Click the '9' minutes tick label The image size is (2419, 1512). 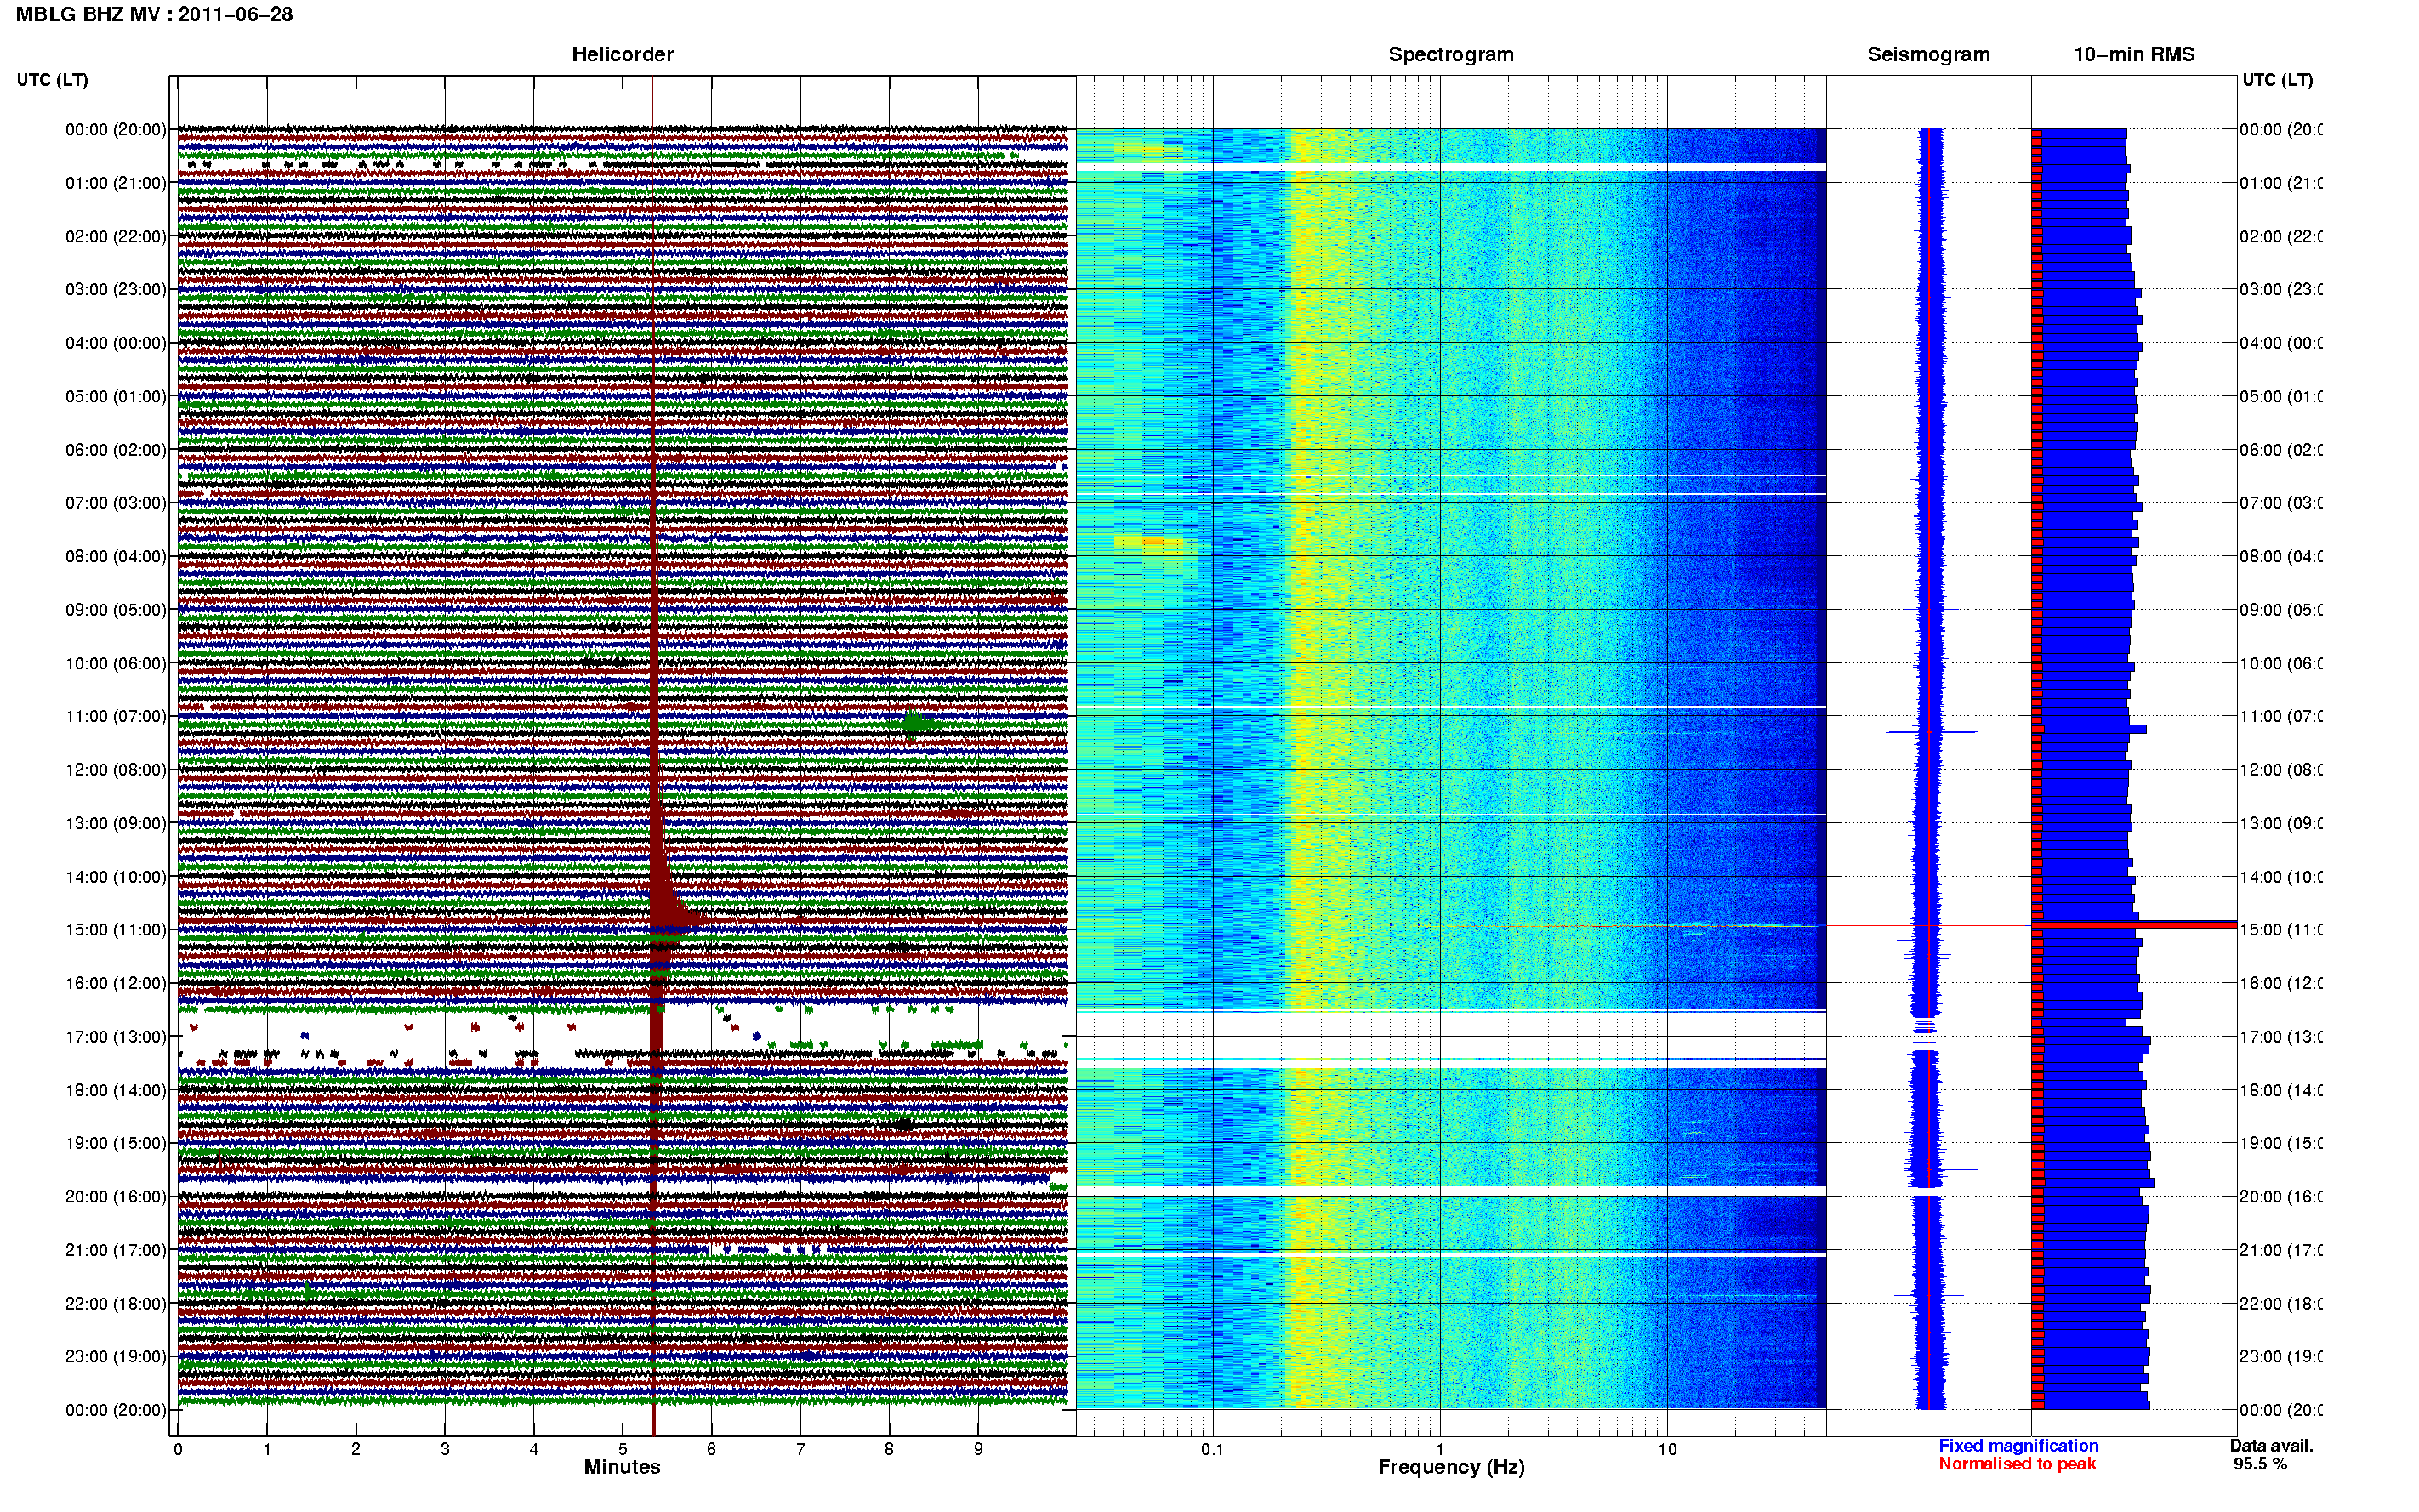978,1449
